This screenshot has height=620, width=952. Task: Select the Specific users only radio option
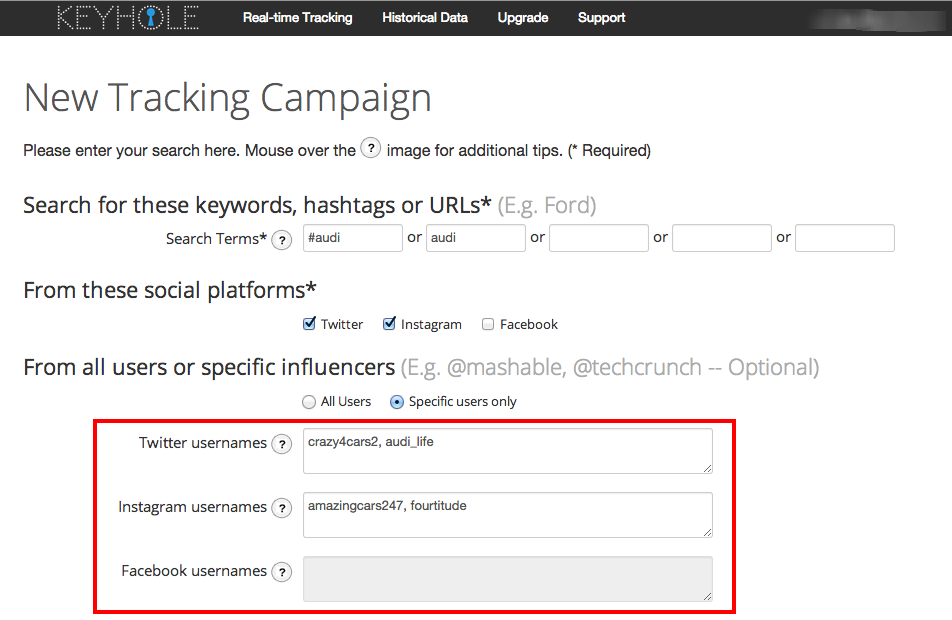click(x=396, y=402)
